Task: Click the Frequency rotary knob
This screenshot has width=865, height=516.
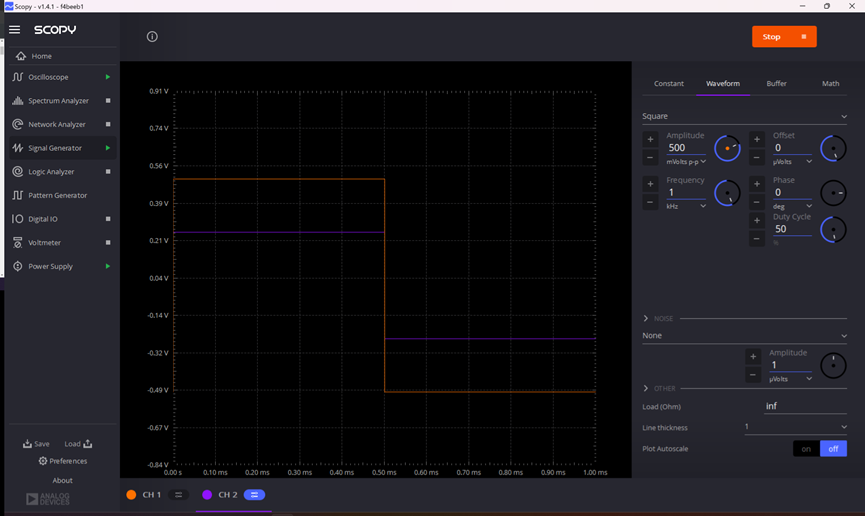Action: point(727,193)
